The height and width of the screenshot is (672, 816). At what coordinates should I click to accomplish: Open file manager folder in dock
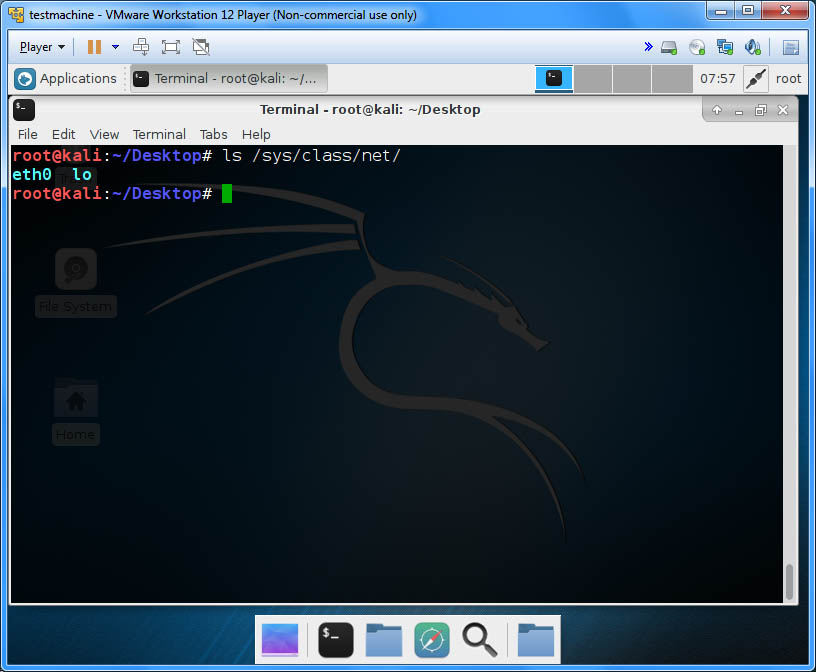384,640
